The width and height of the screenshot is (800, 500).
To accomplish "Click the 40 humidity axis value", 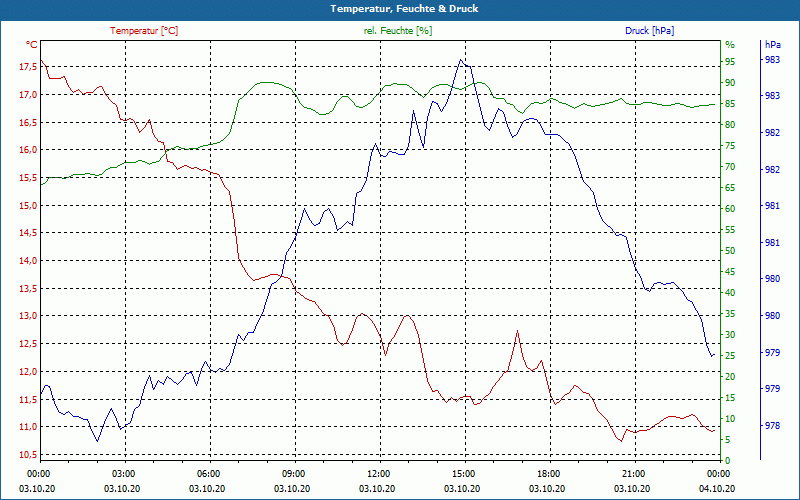I will click(x=730, y=293).
